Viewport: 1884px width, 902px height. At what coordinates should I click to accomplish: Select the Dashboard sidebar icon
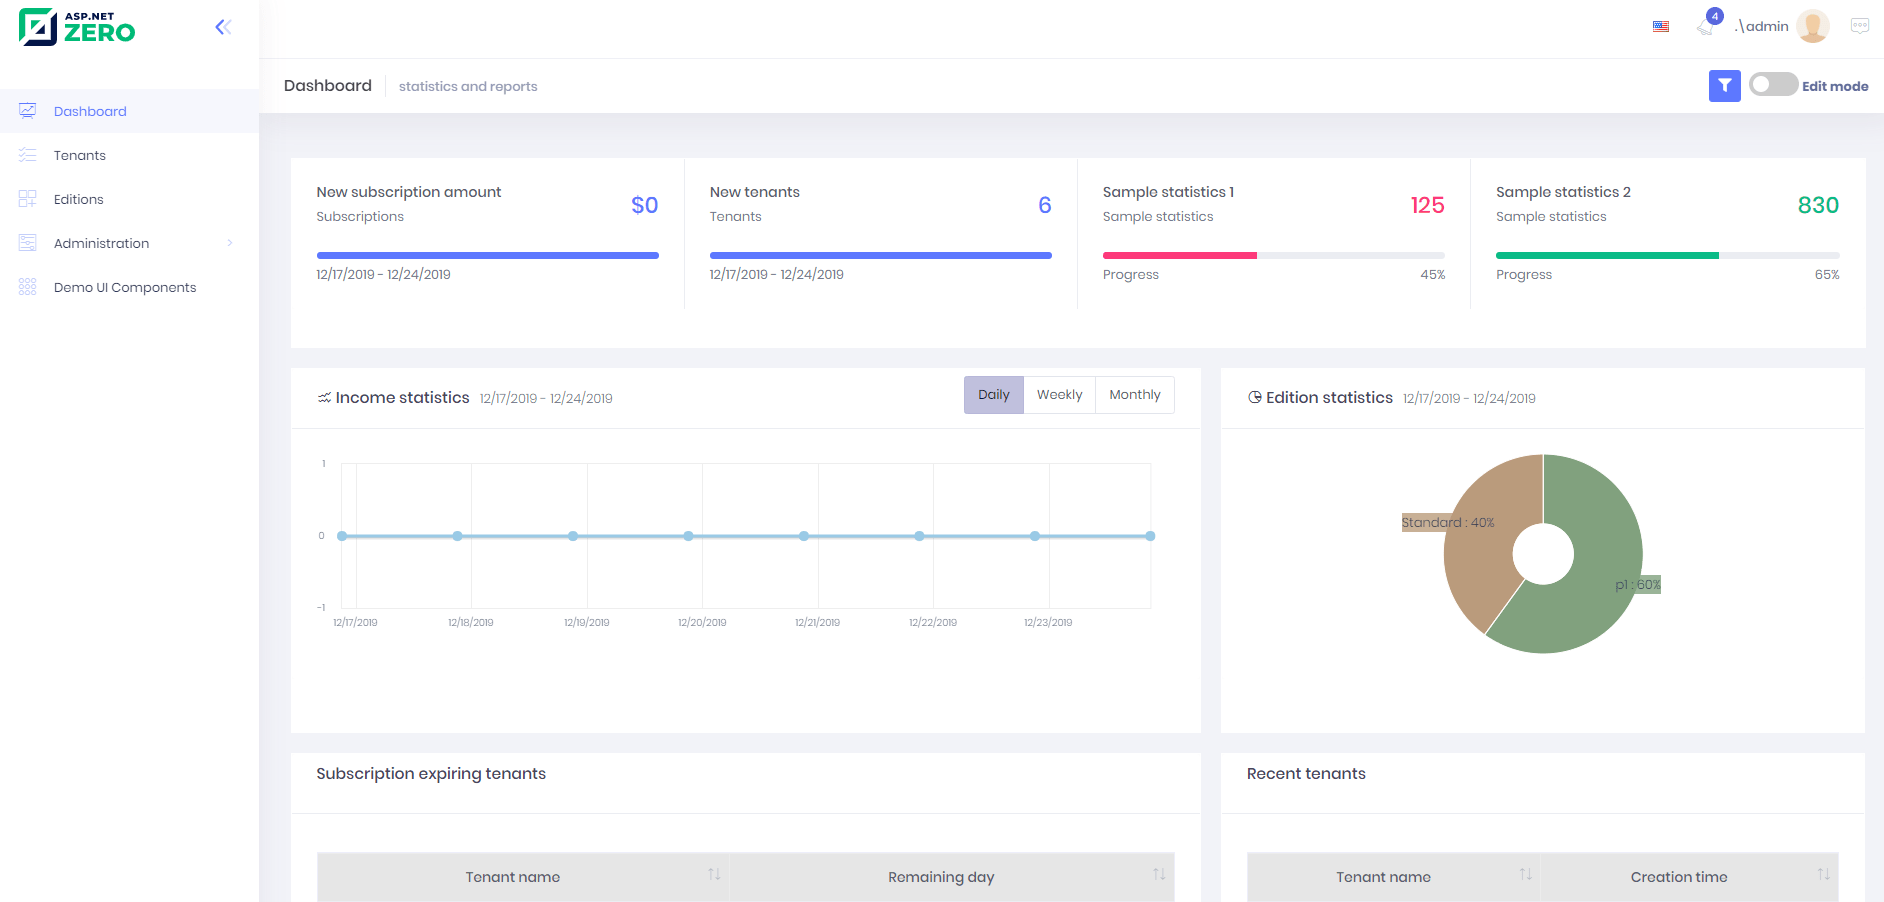pyautogui.click(x=26, y=111)
